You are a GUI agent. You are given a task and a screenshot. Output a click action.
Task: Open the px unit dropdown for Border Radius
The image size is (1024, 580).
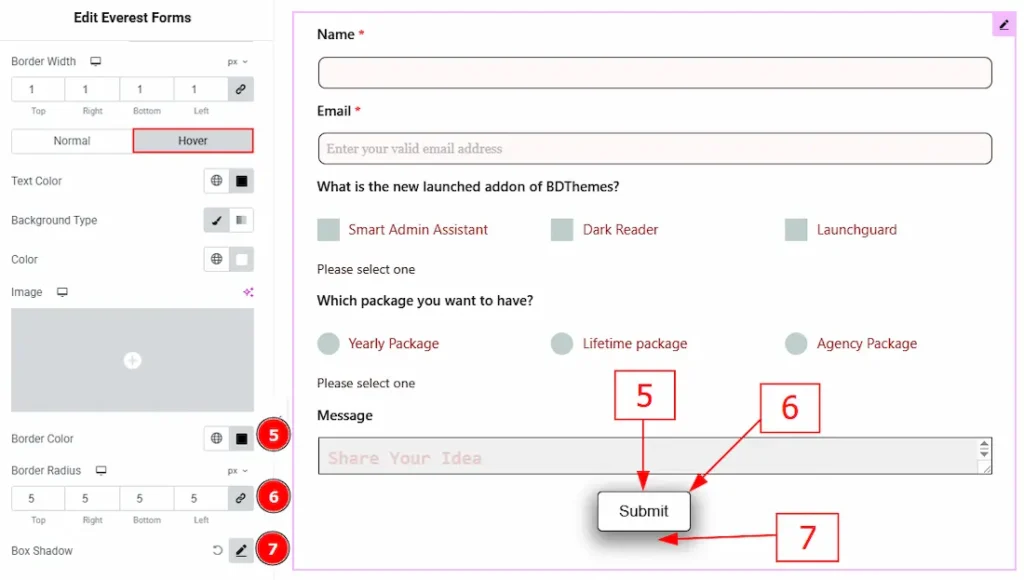pyautogui.click(x=238, y=471)
